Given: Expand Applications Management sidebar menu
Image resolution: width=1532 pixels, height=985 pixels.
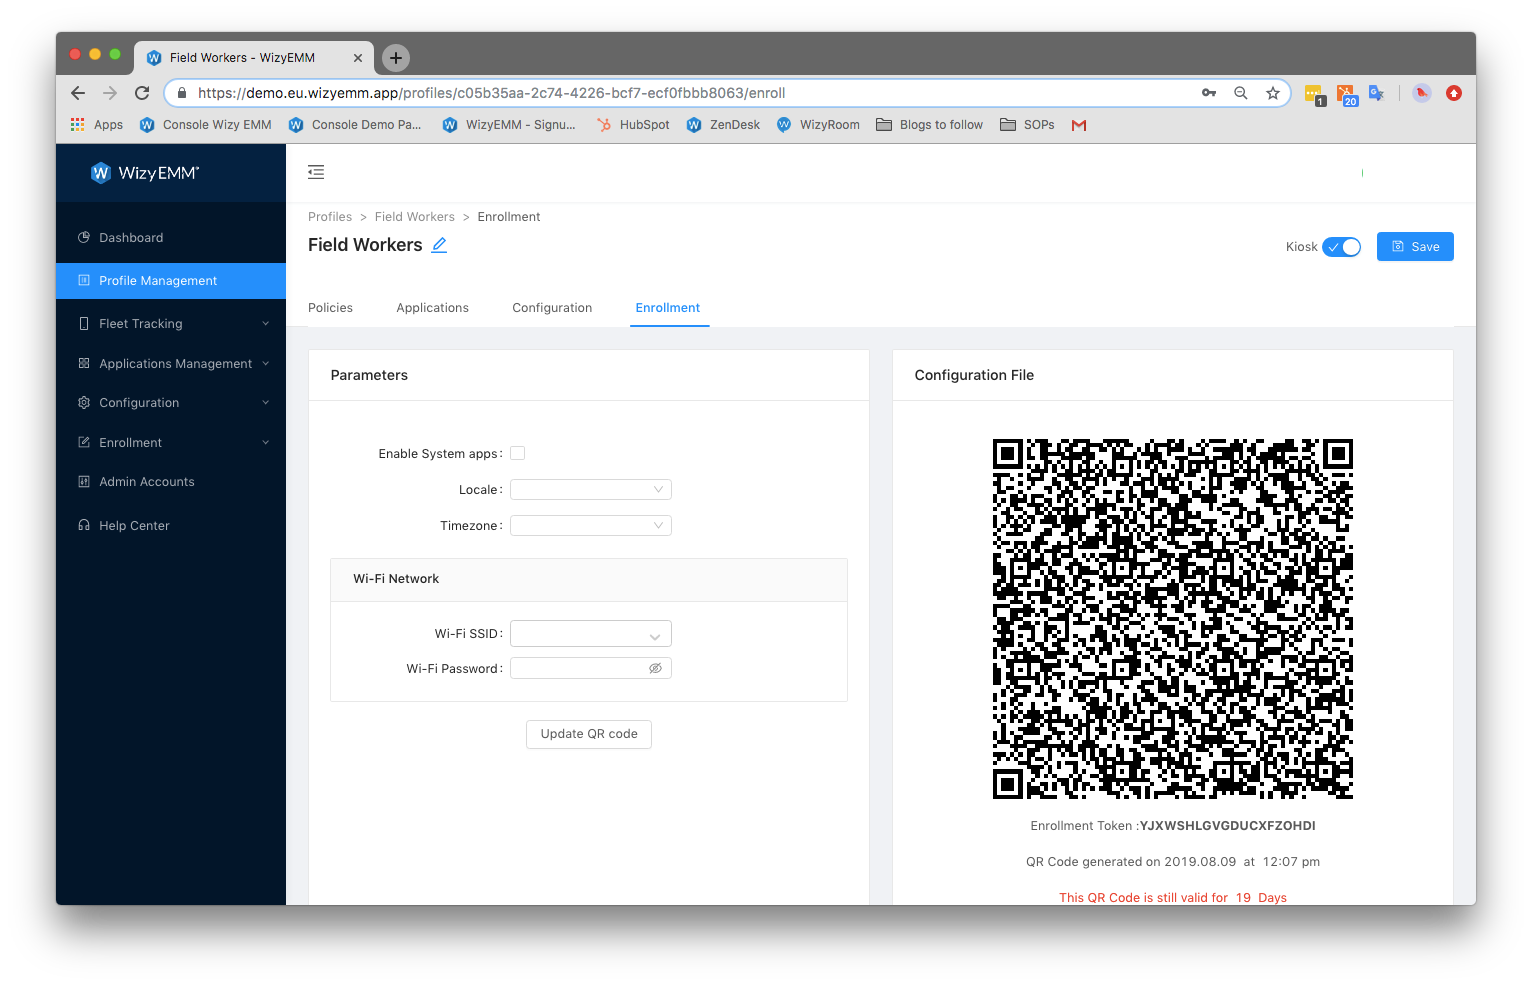Looking at the screenshot, I should coord(171,364).
